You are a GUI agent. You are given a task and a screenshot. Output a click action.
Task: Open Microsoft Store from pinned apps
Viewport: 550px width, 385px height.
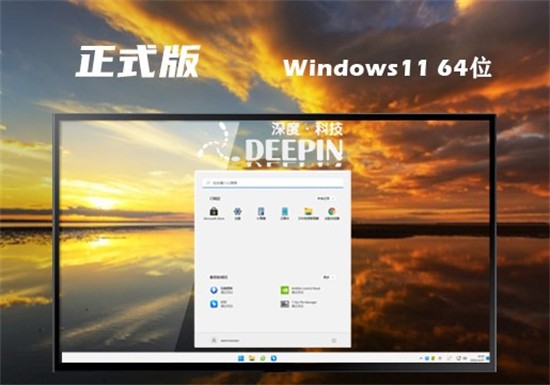tap(214, 213)
